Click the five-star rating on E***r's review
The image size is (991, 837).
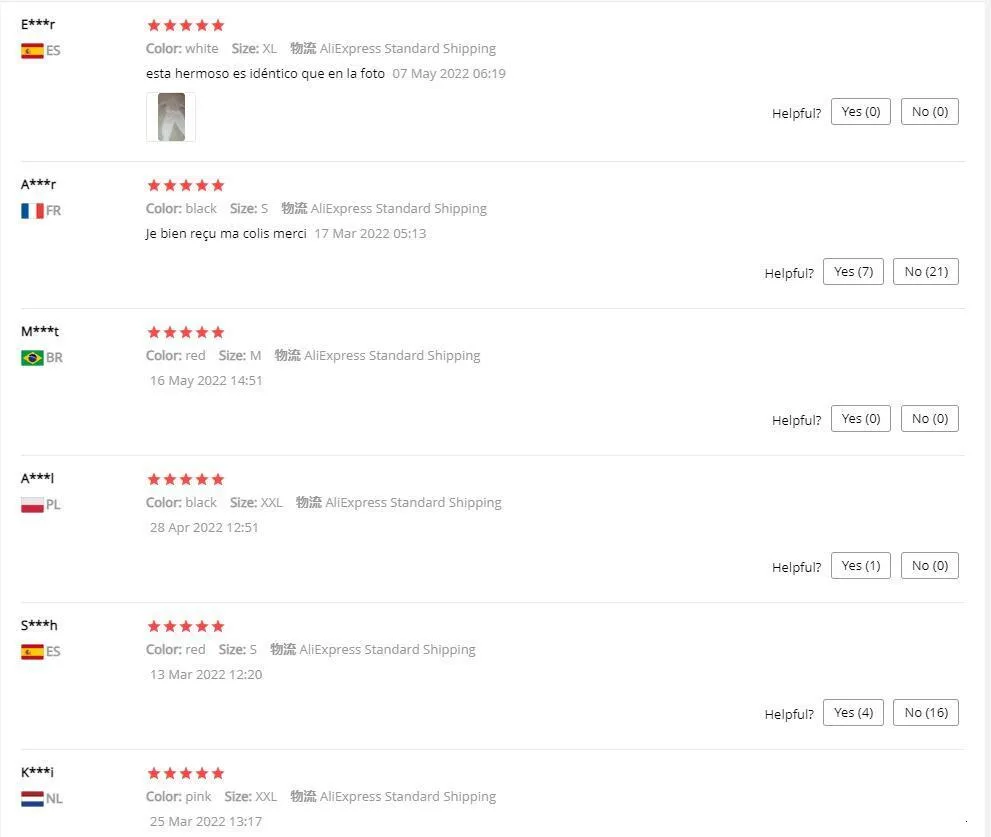click(185, 25)
